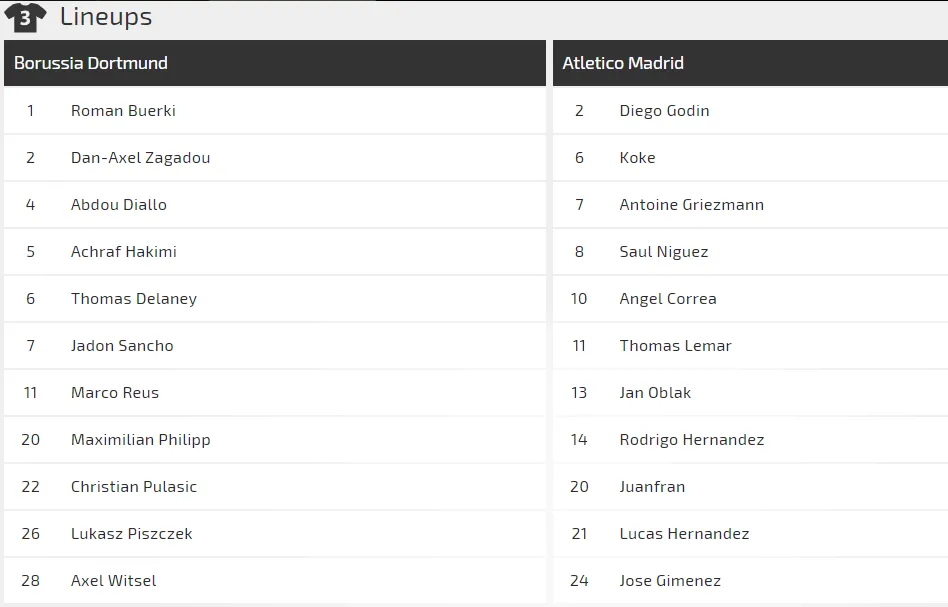The image size is (948, 607).
Task: Click the Lineups section heading
Action: point(106,17)
